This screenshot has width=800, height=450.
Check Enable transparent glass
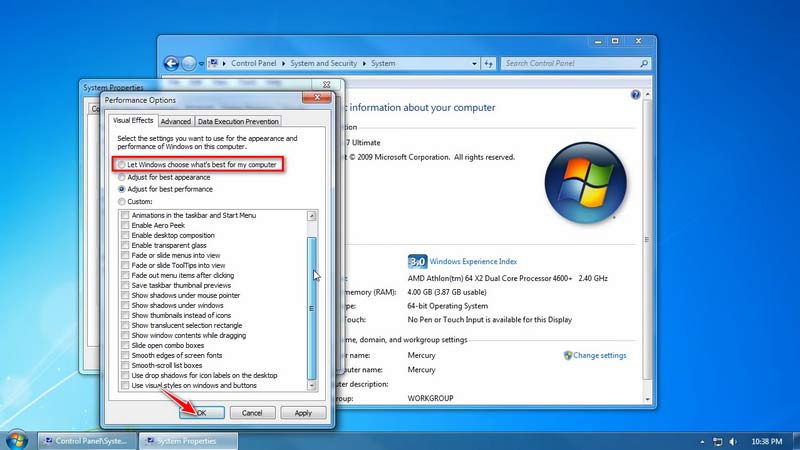coord(125,245)
